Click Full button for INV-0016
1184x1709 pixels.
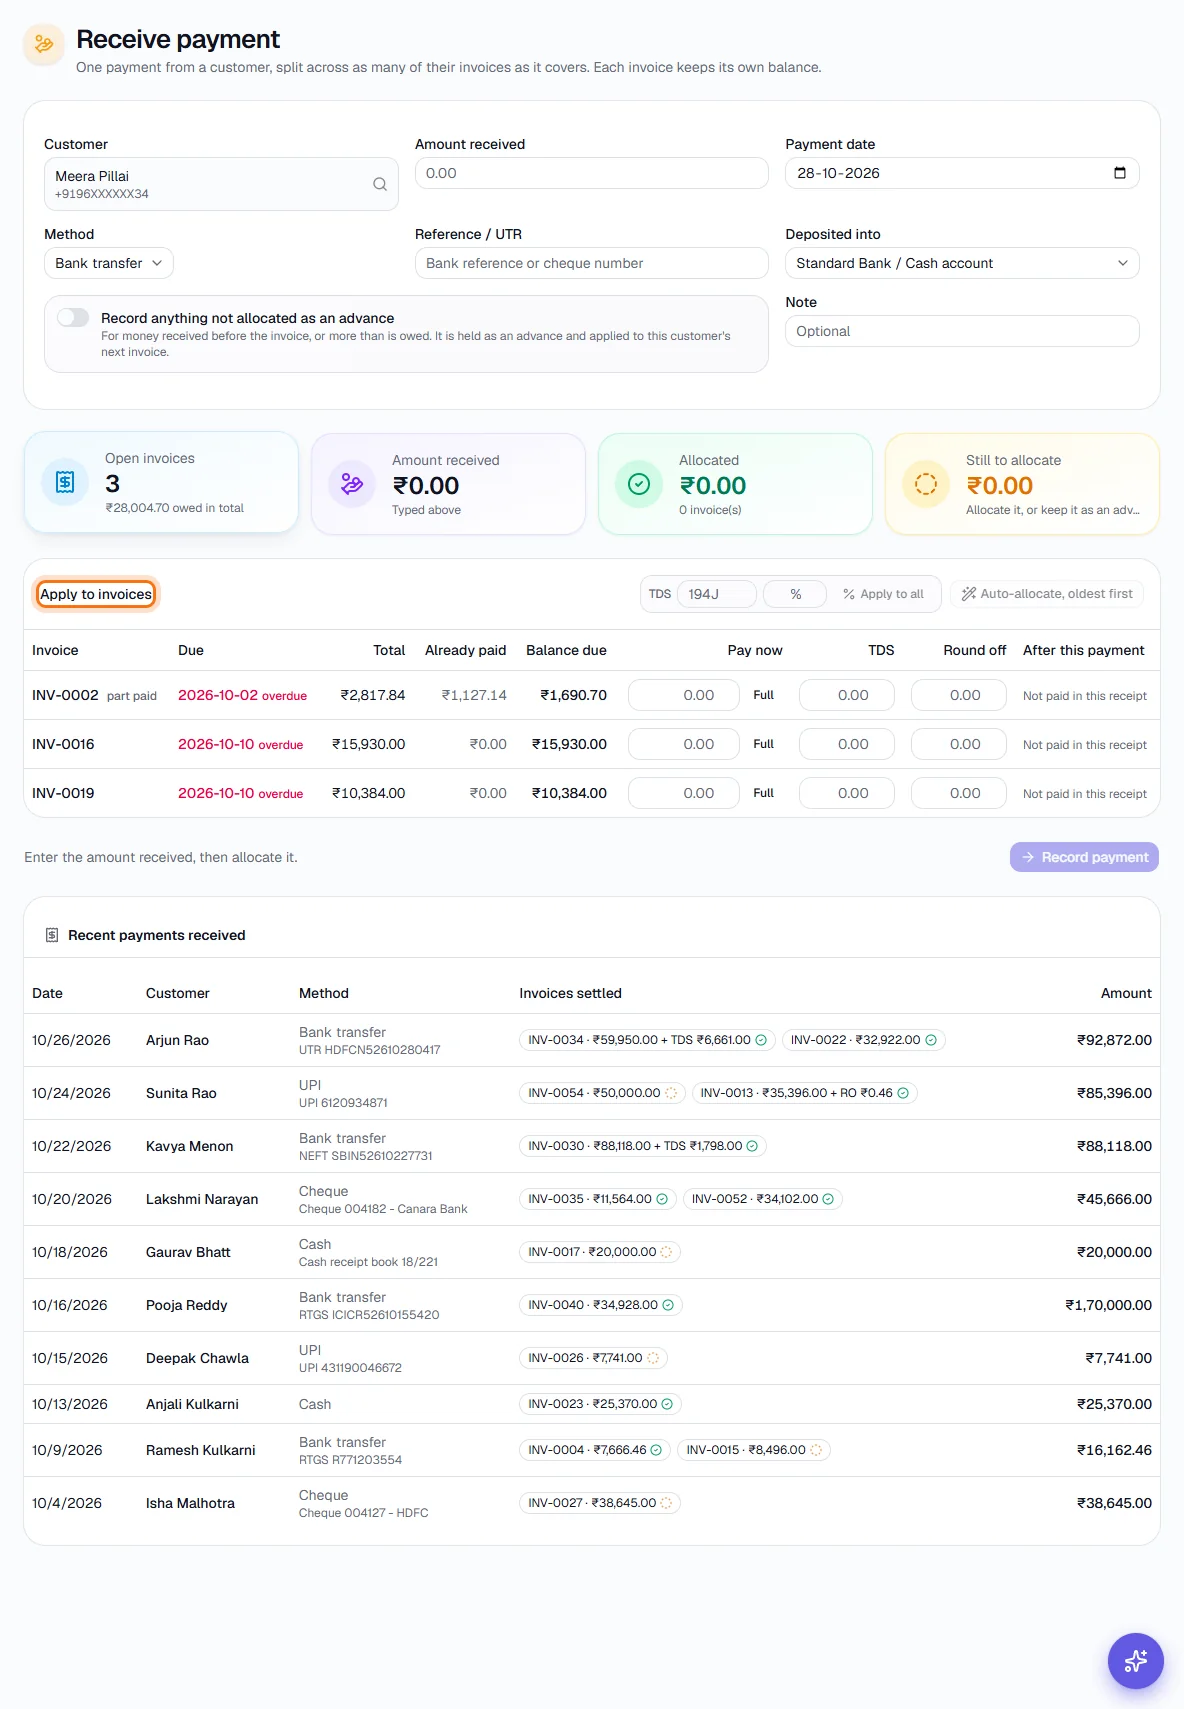click(764, 744)
